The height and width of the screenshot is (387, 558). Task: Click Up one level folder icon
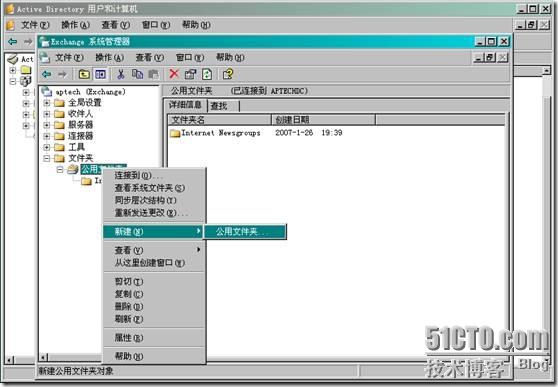tap(84, 74)
